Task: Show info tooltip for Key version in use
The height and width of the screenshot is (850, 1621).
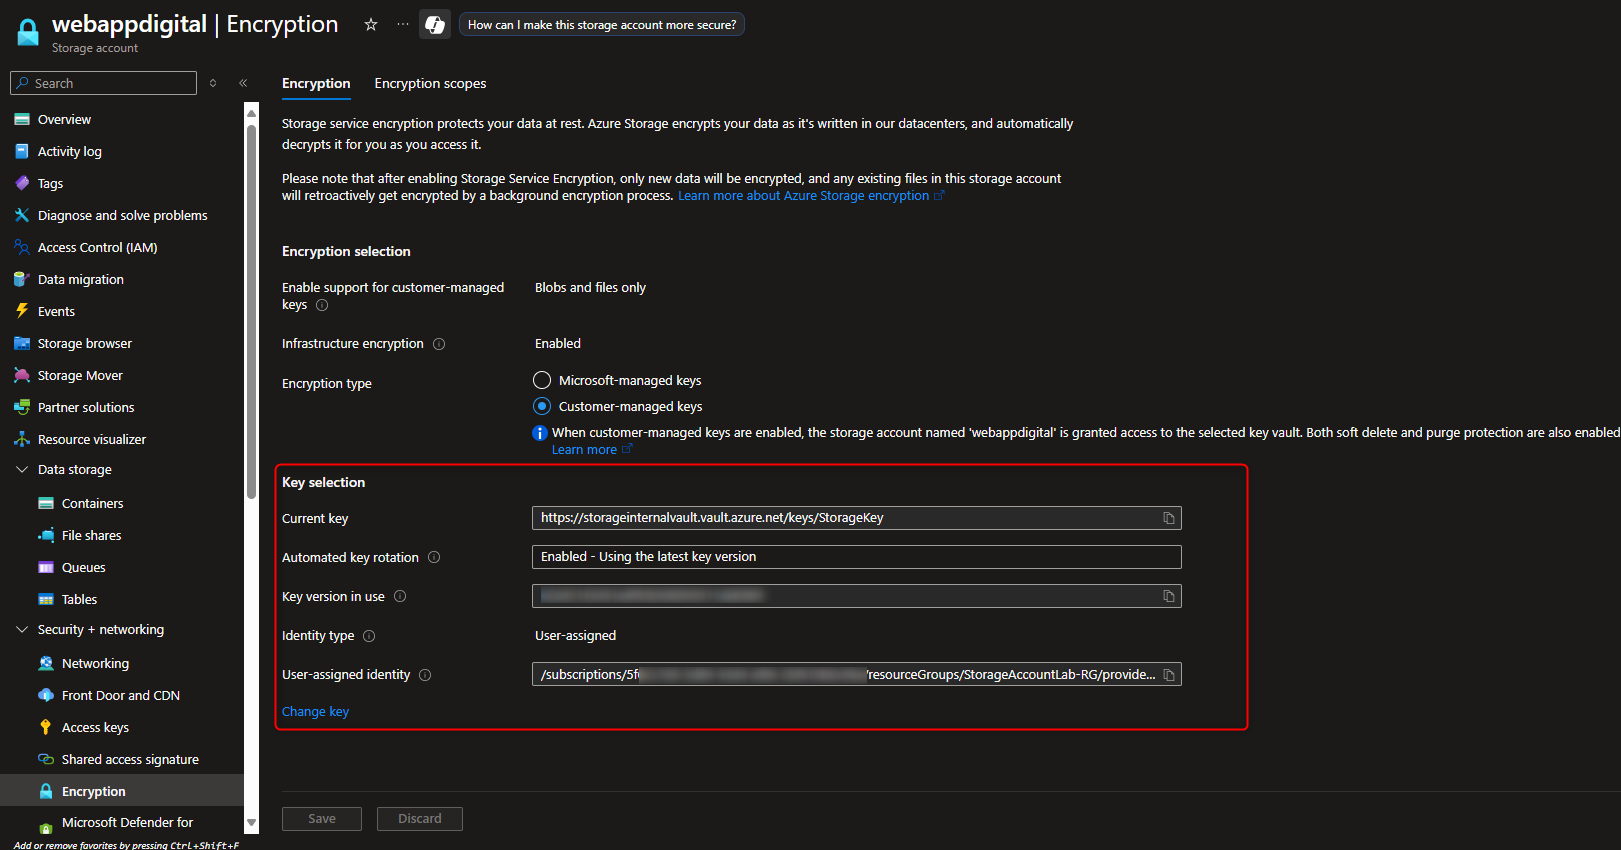Action: point(400,596)
